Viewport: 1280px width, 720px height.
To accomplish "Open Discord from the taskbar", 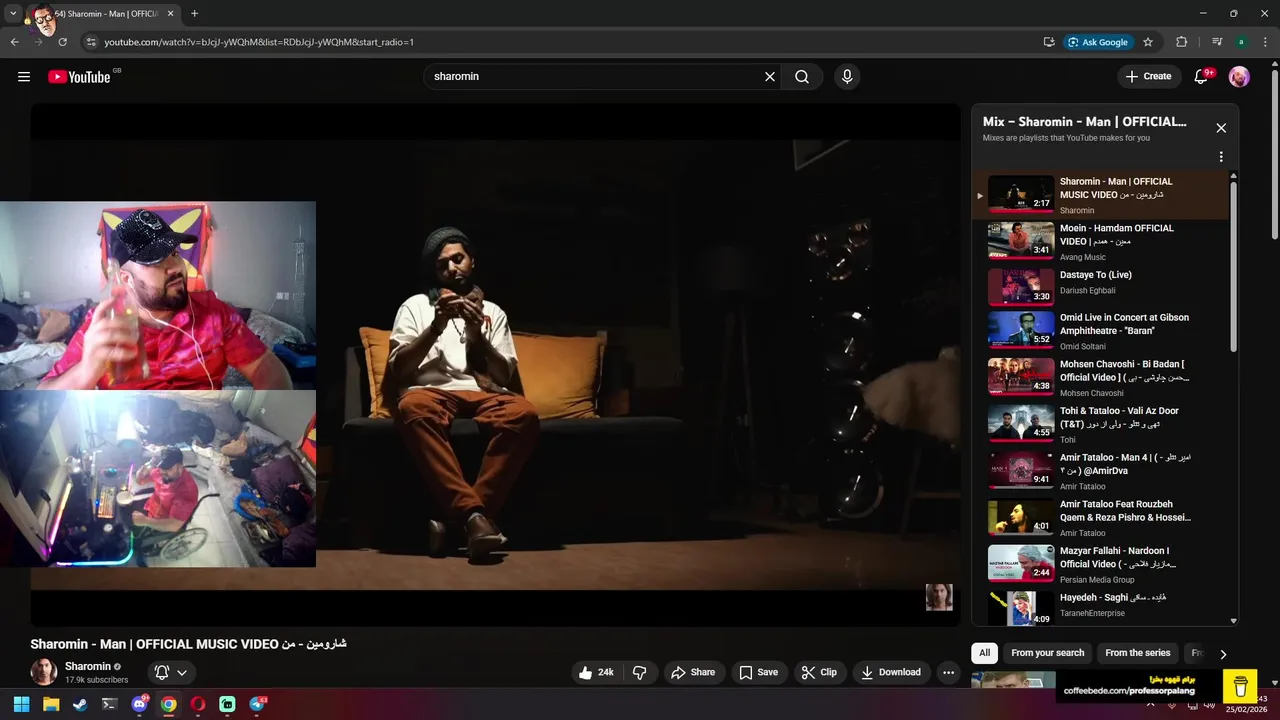I will (x=140, y=704).
